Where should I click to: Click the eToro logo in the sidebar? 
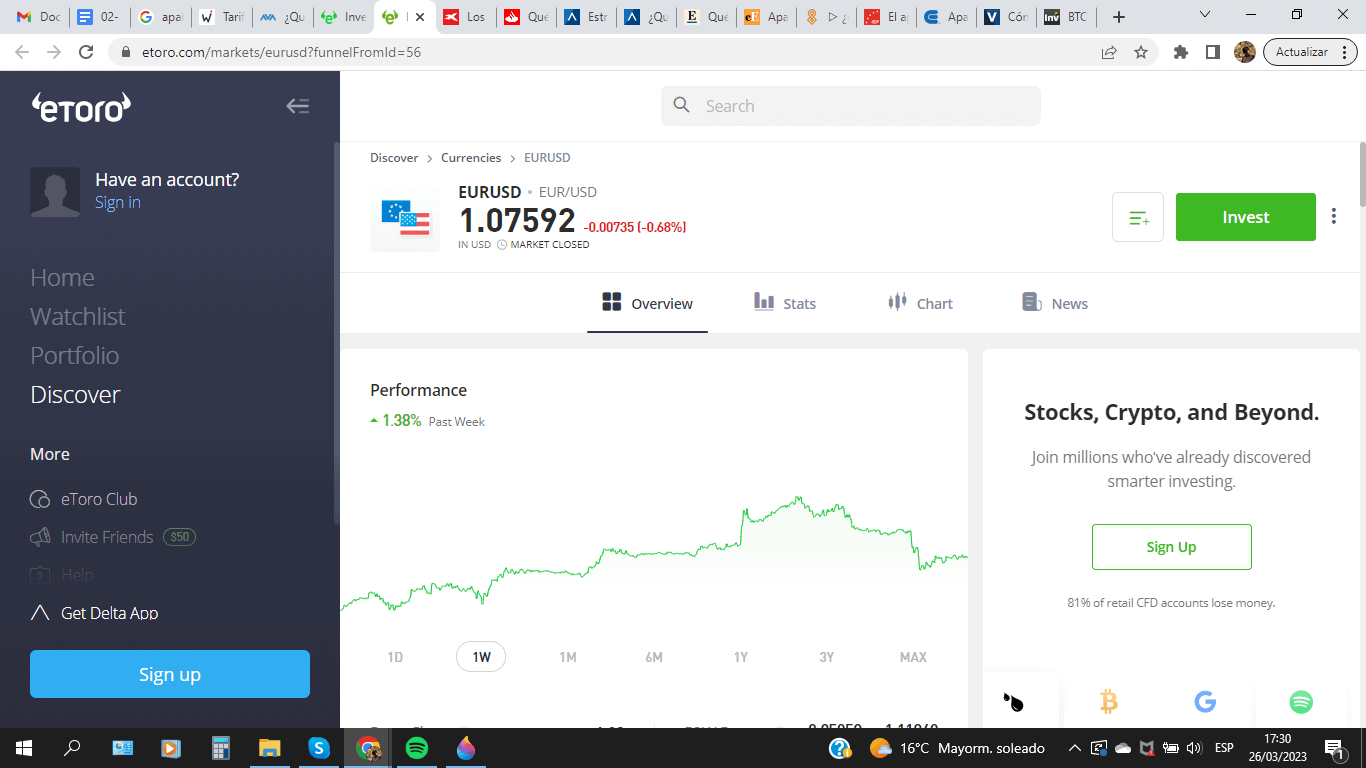point(81,107)
